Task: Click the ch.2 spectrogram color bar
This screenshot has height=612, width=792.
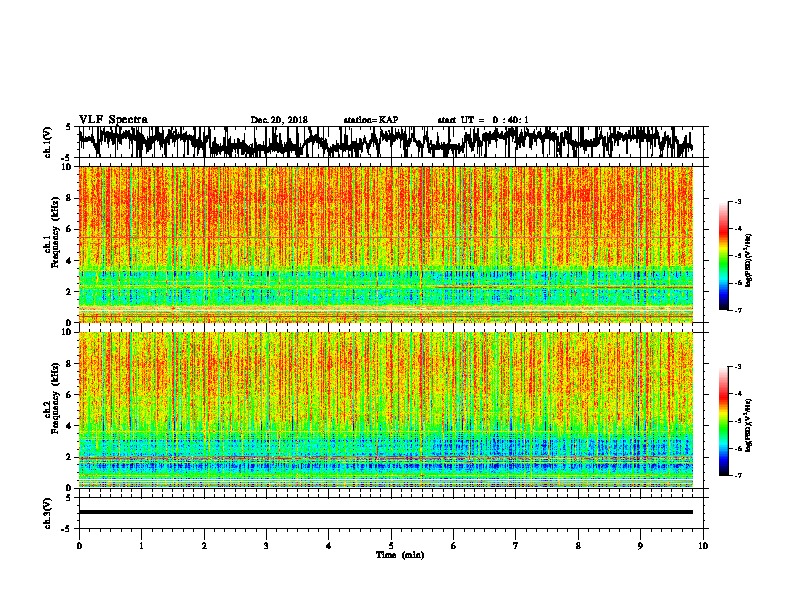Action: point(723,421)
